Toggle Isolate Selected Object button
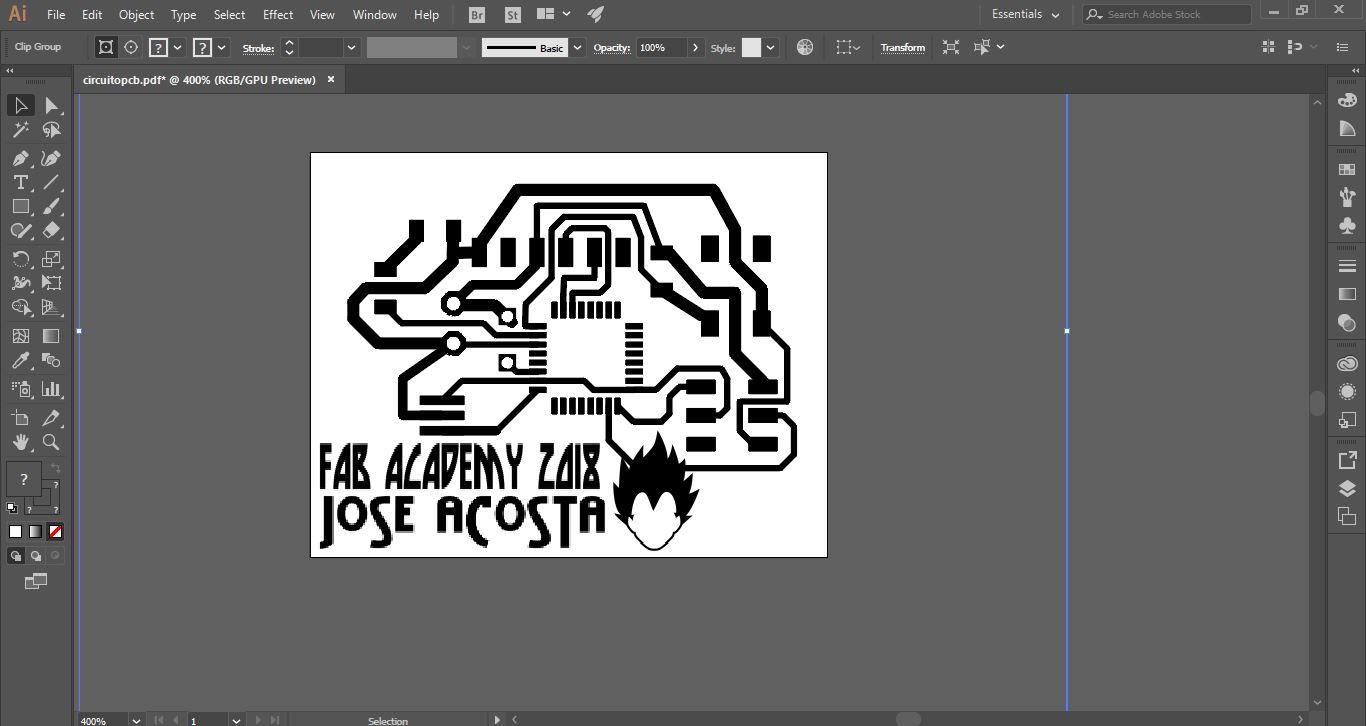The width and height of the screenshot is (1366, 726). (x=951, y=48)
